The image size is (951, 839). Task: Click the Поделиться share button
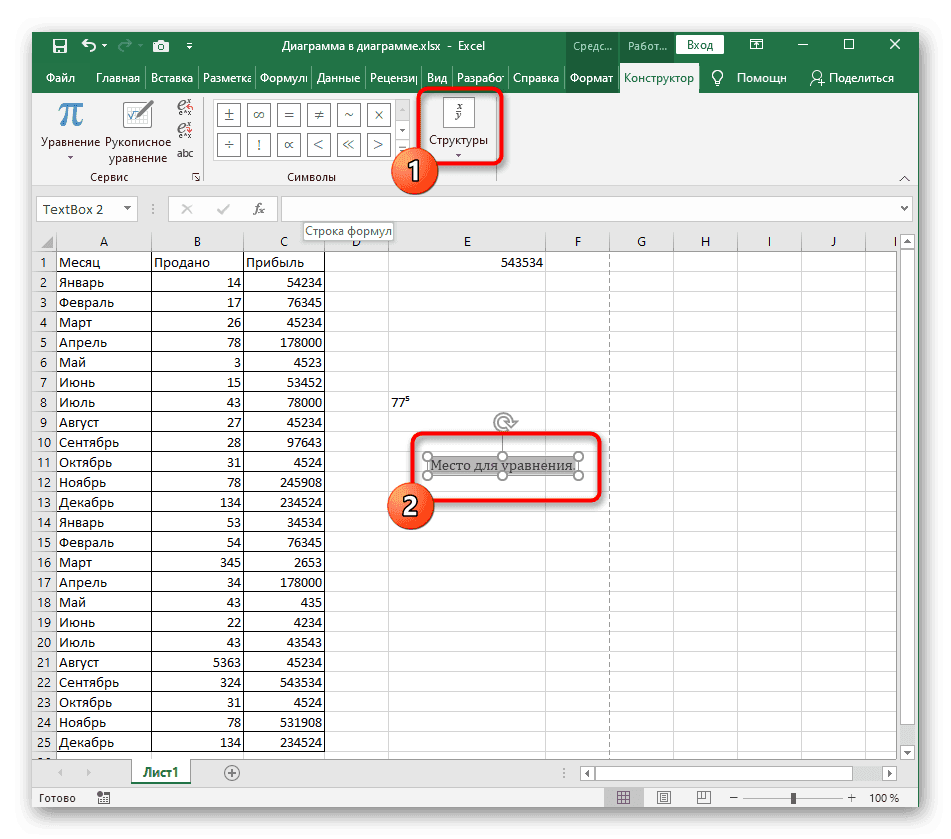tap(852, 78)
